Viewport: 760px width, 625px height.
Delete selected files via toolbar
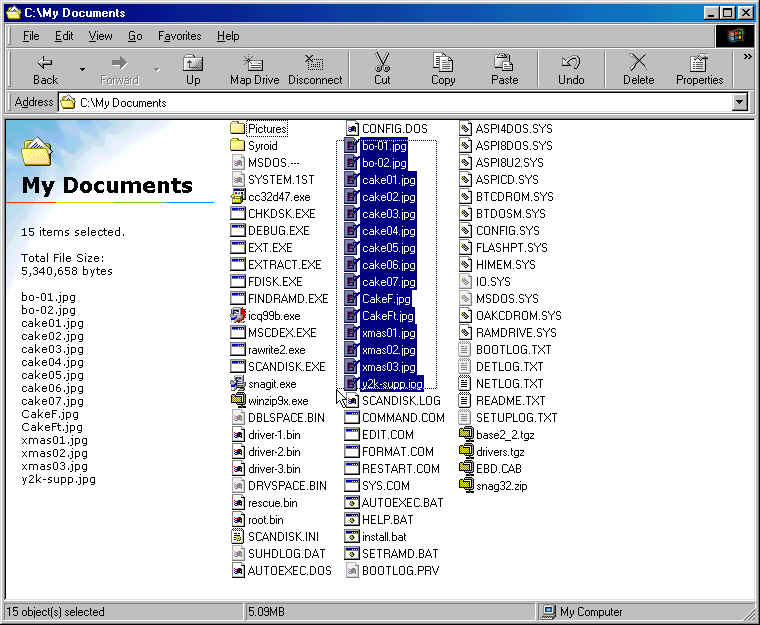pos(638,69)
